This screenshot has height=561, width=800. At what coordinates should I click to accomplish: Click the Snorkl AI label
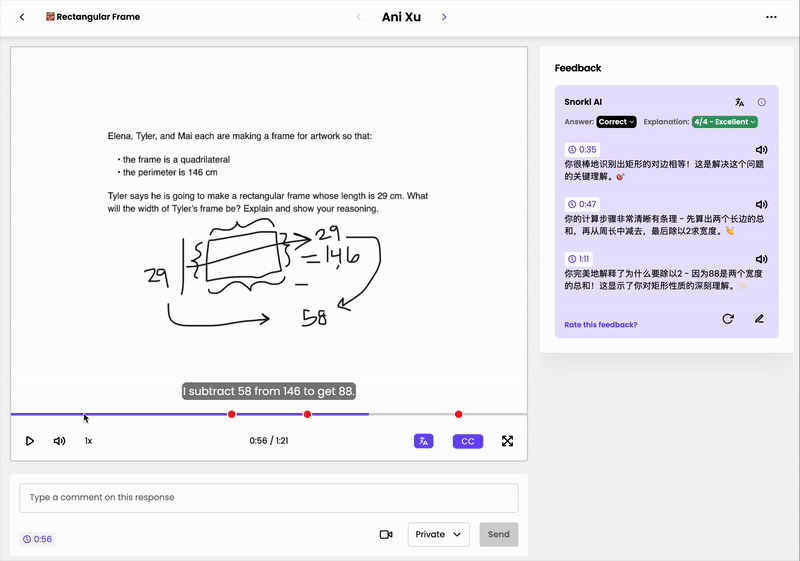pos(583,102)
